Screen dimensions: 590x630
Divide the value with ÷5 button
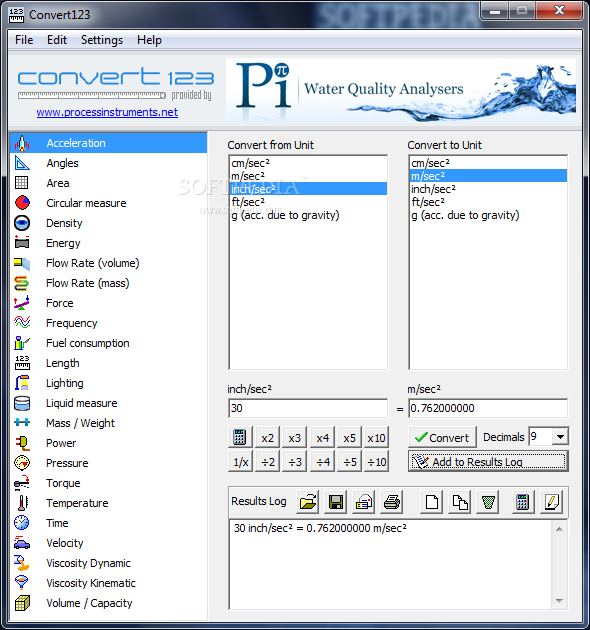(350, 462)
